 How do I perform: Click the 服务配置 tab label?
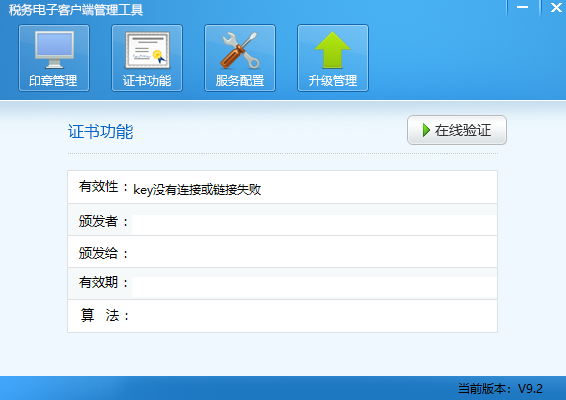(x=240, y=81)
